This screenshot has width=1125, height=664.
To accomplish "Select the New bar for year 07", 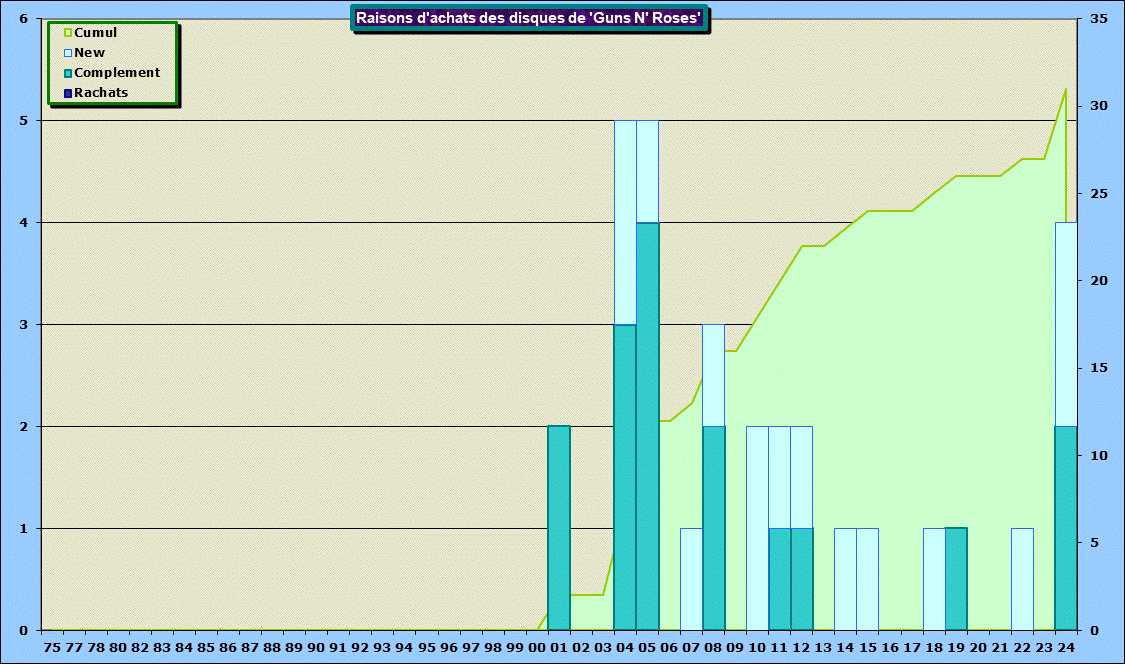I will pyautogui.click(x=691, y=579).
